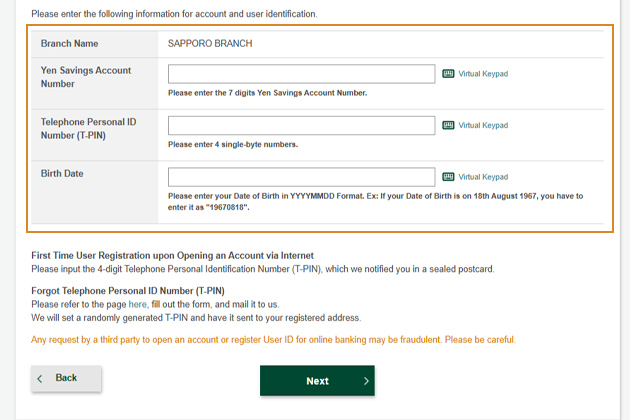
Task: Open Virtual Keypad link for T-PIN
Action: tap(483, 125)
